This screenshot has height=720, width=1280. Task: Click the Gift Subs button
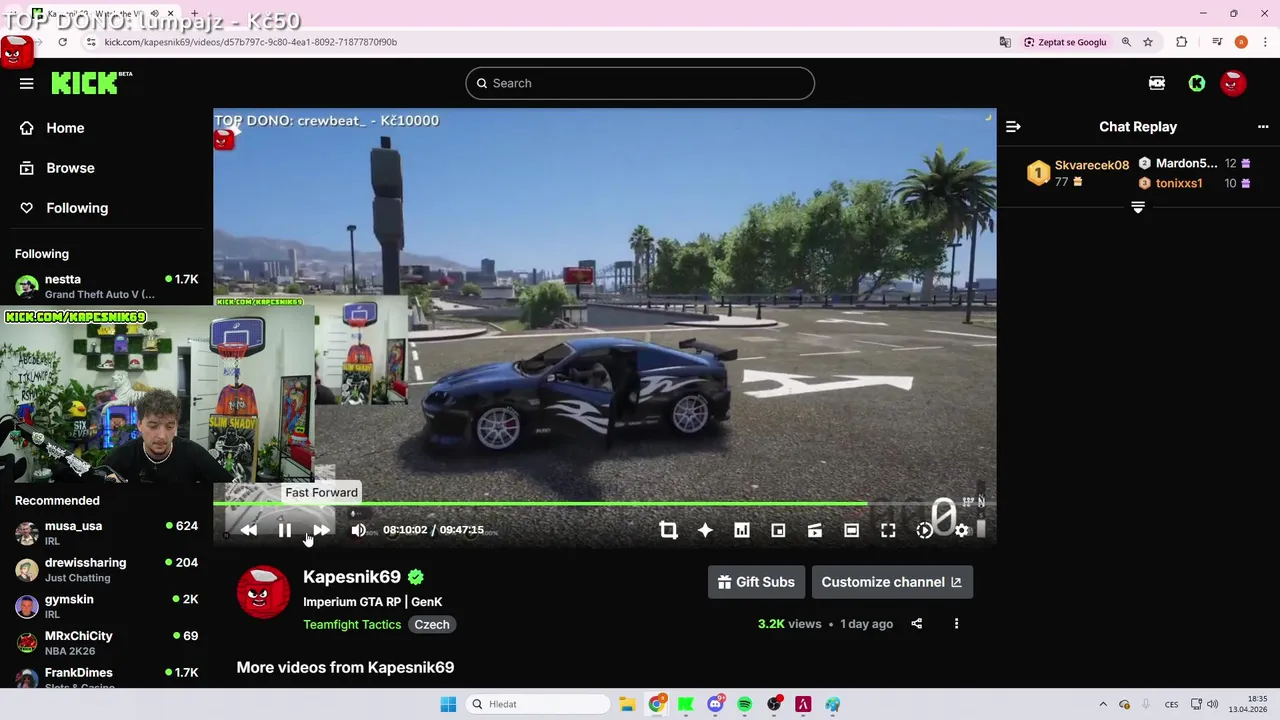click(757, 582)
